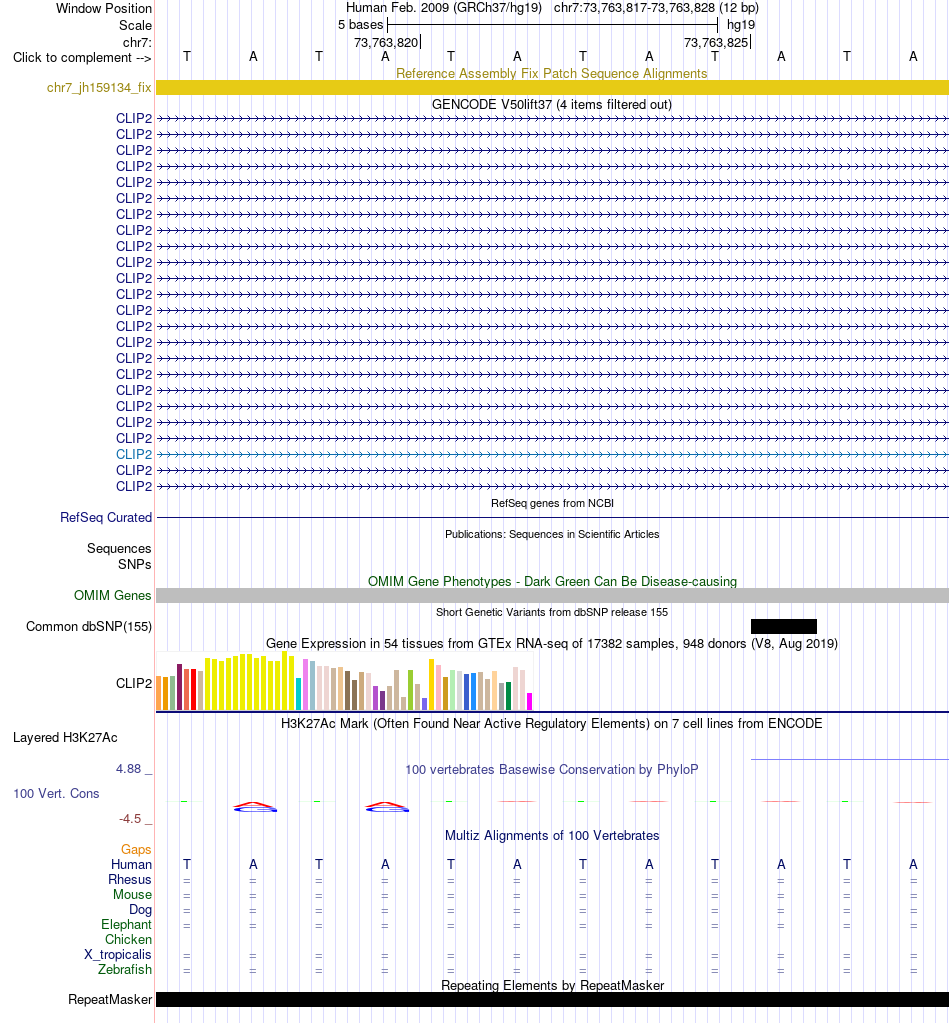Click the "hg19" scale bar label
Viewport: 950px width, 1023px height.
click(741, 25)
